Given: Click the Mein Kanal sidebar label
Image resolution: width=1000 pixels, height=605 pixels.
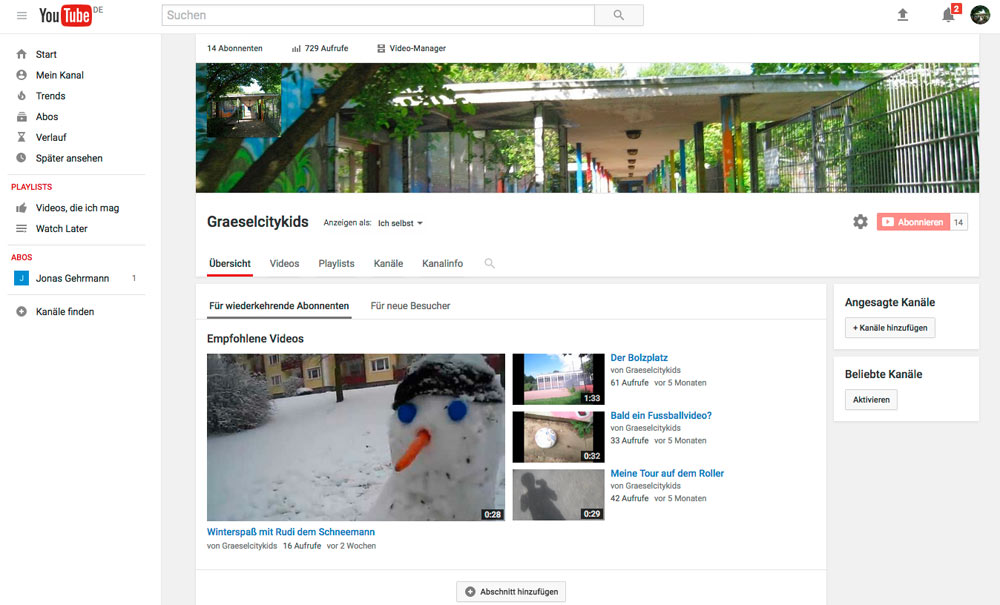Looking at the screenshot, I should (59, 75).
